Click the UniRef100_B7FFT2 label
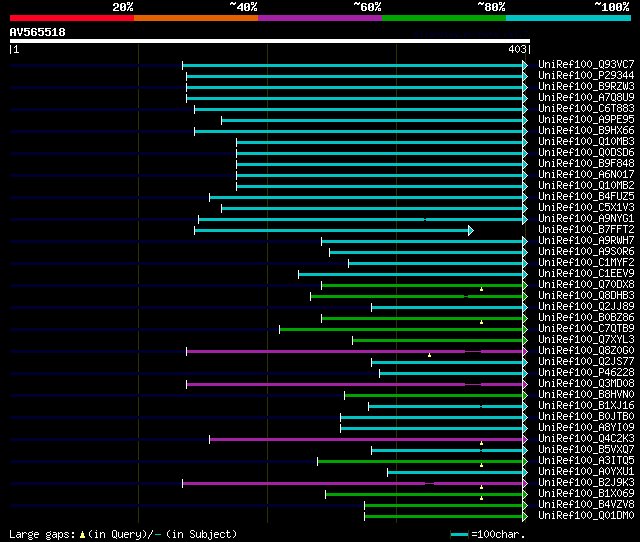The height and width of the screenshot is (542, 640). (x=586, y=230)
